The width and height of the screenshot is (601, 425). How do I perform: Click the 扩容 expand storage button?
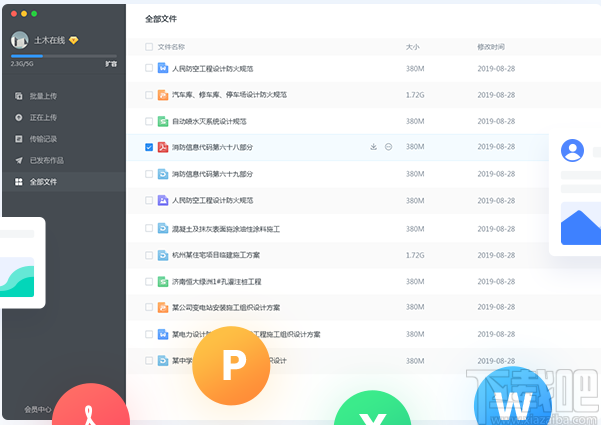(x=111, y=64)
